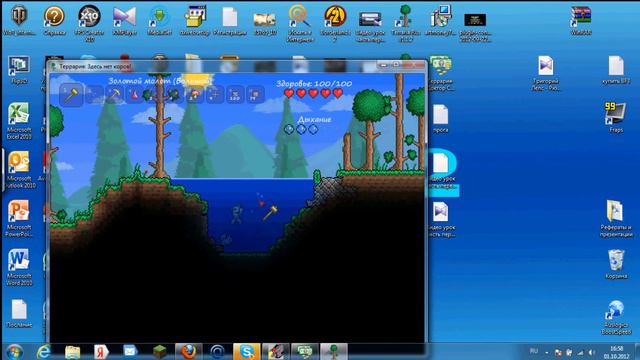
Task: Launch Fraps from the desktop
Action: click(x=616, y=117)
